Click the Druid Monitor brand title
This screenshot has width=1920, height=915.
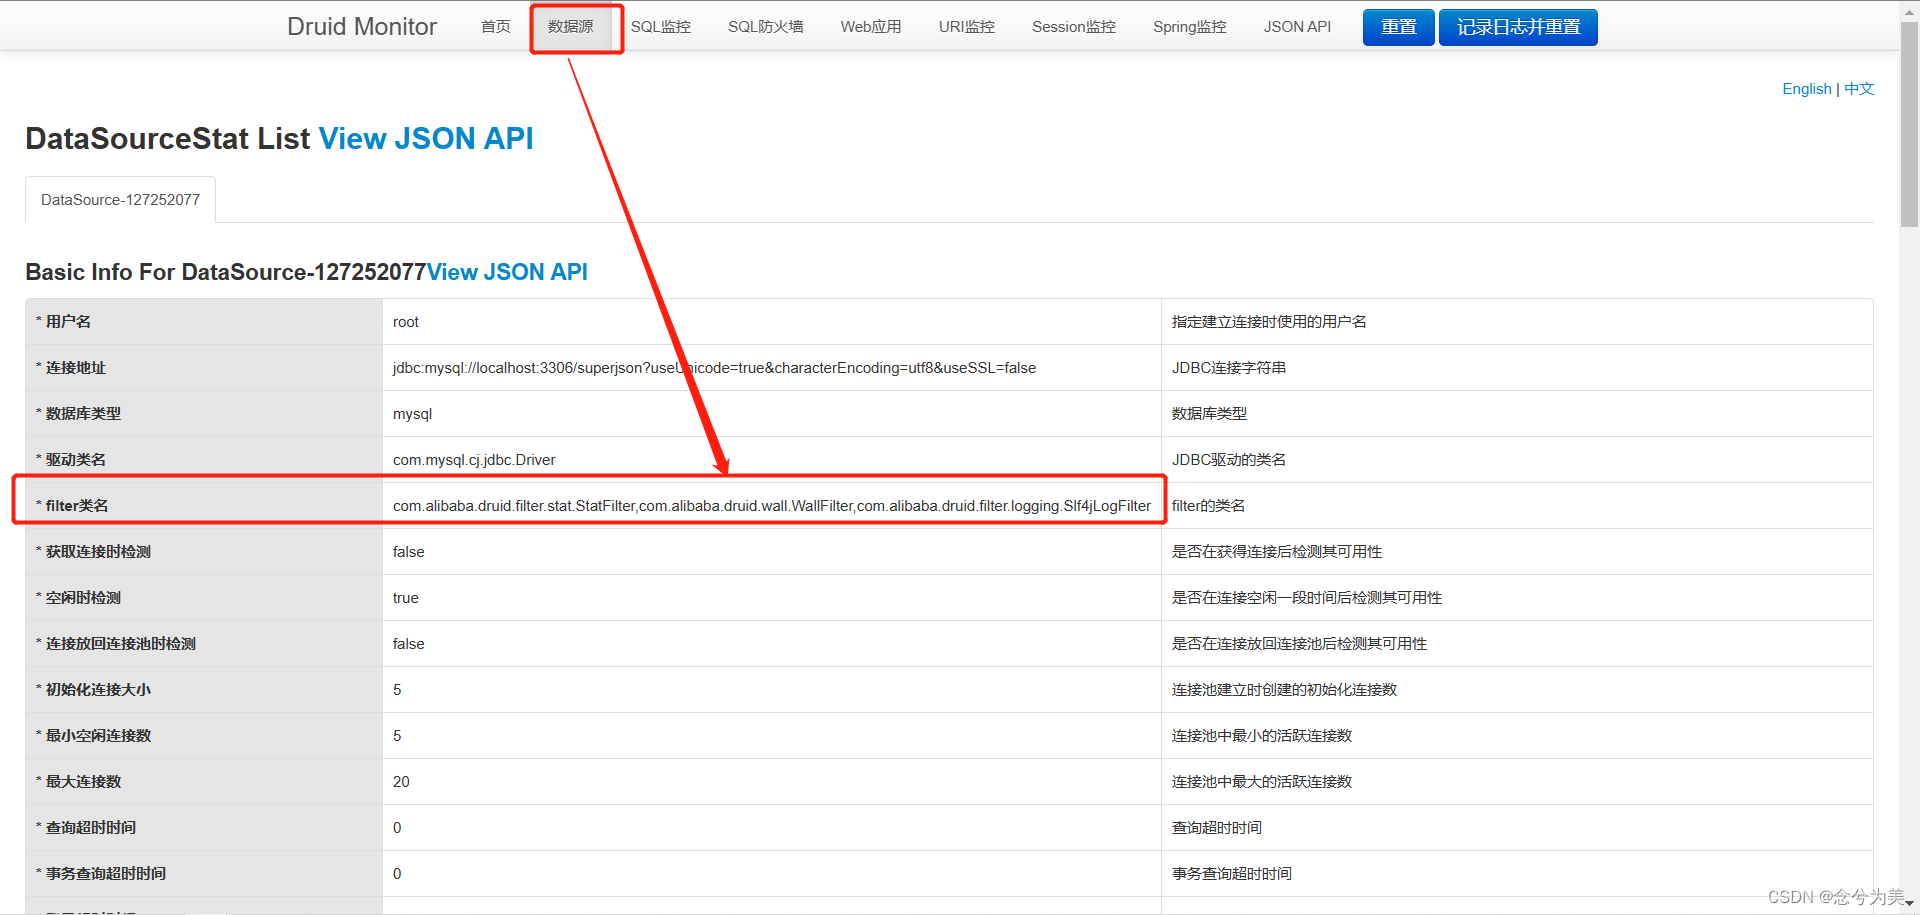361,27
